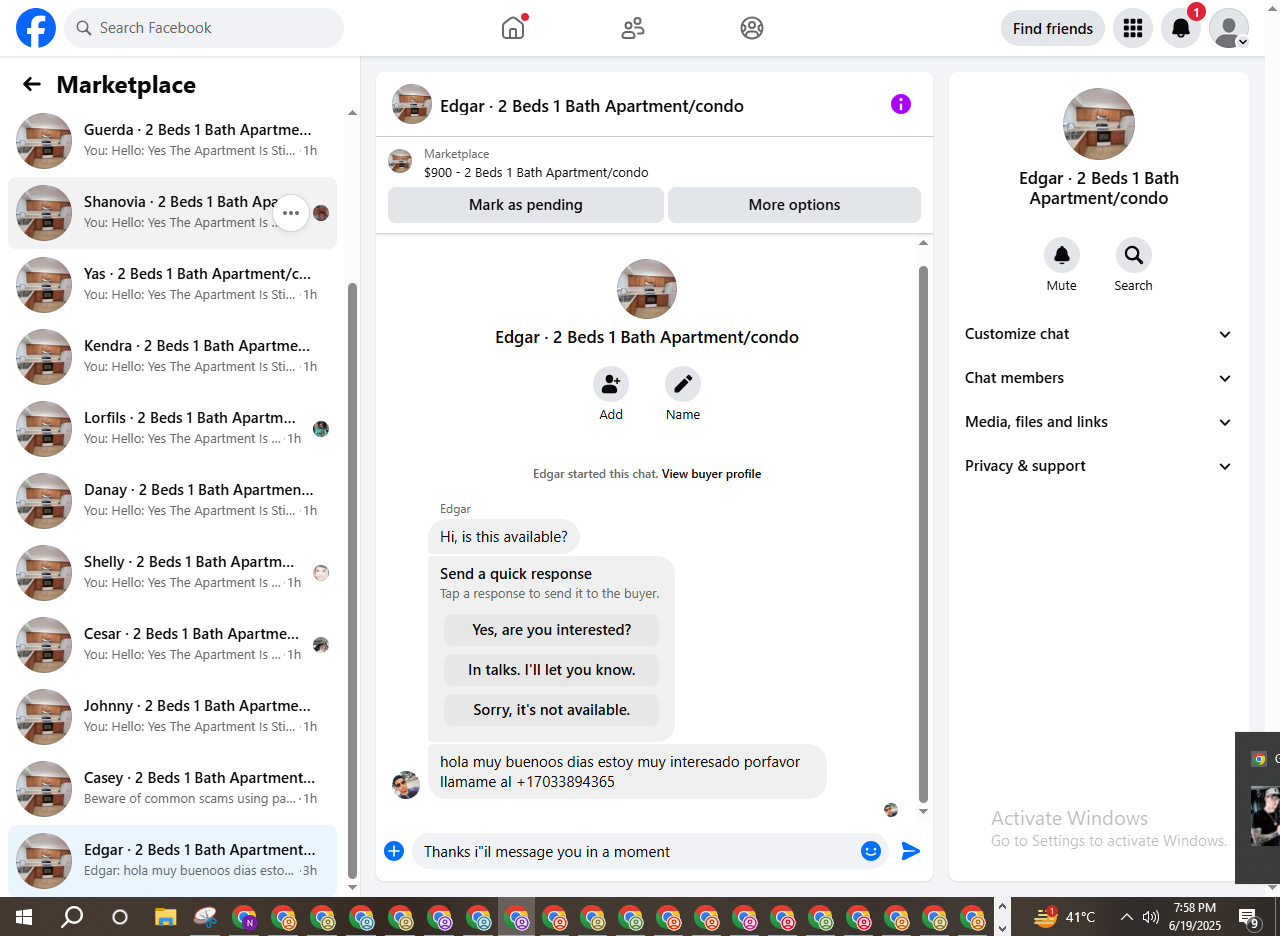Send quick response 'In talks. I'll let you know.'
Screen dimensions: 1280x936
tap(552, 670)
